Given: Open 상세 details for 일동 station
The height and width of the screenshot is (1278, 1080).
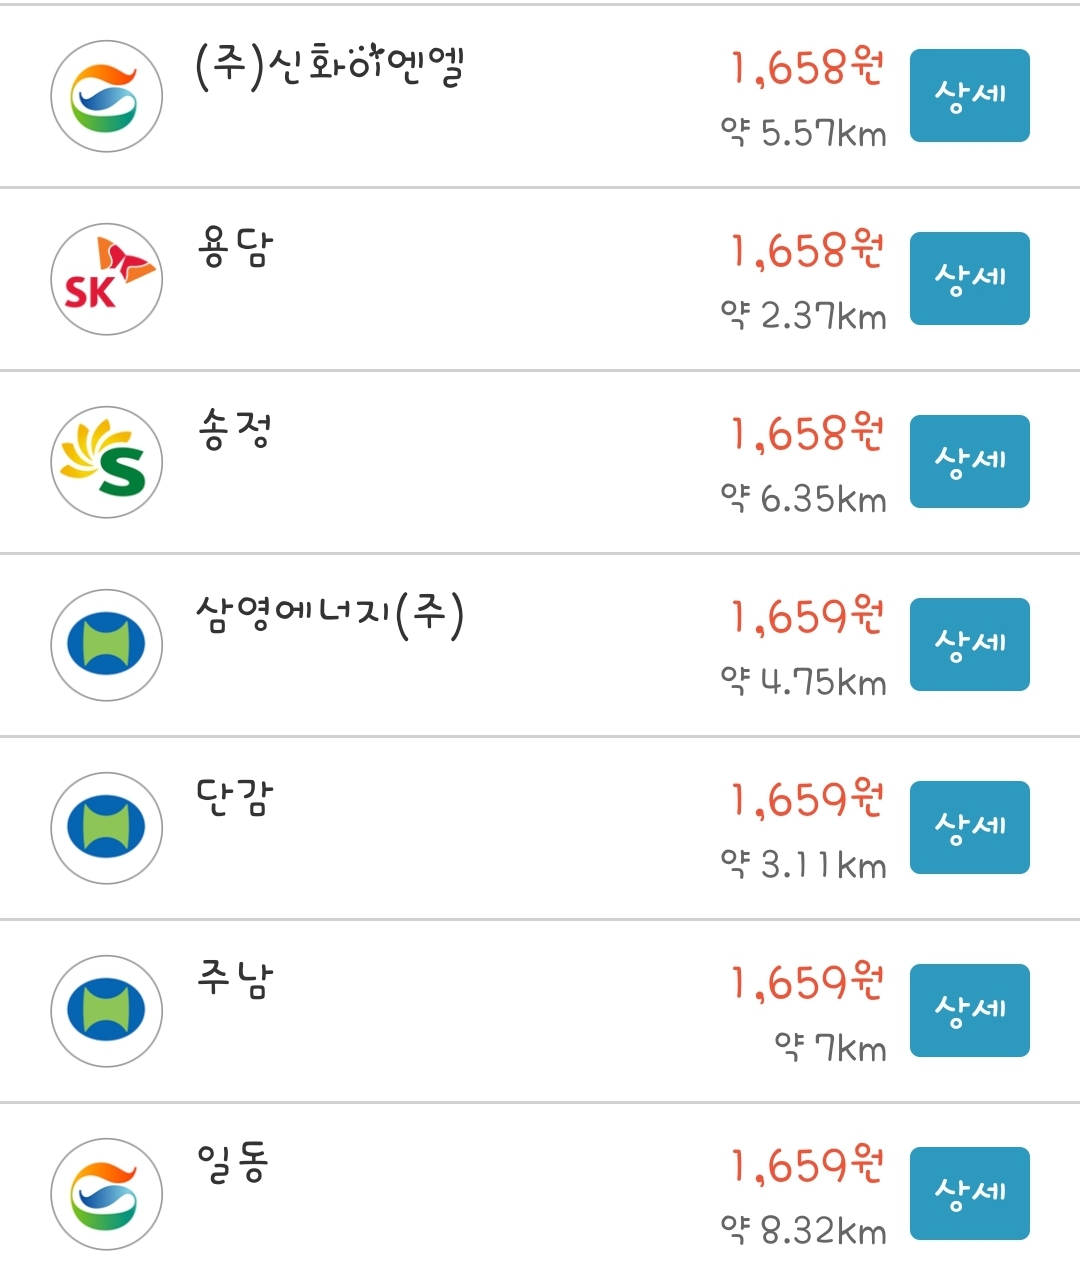Looking at the screenshot, I should (970, 1194).
